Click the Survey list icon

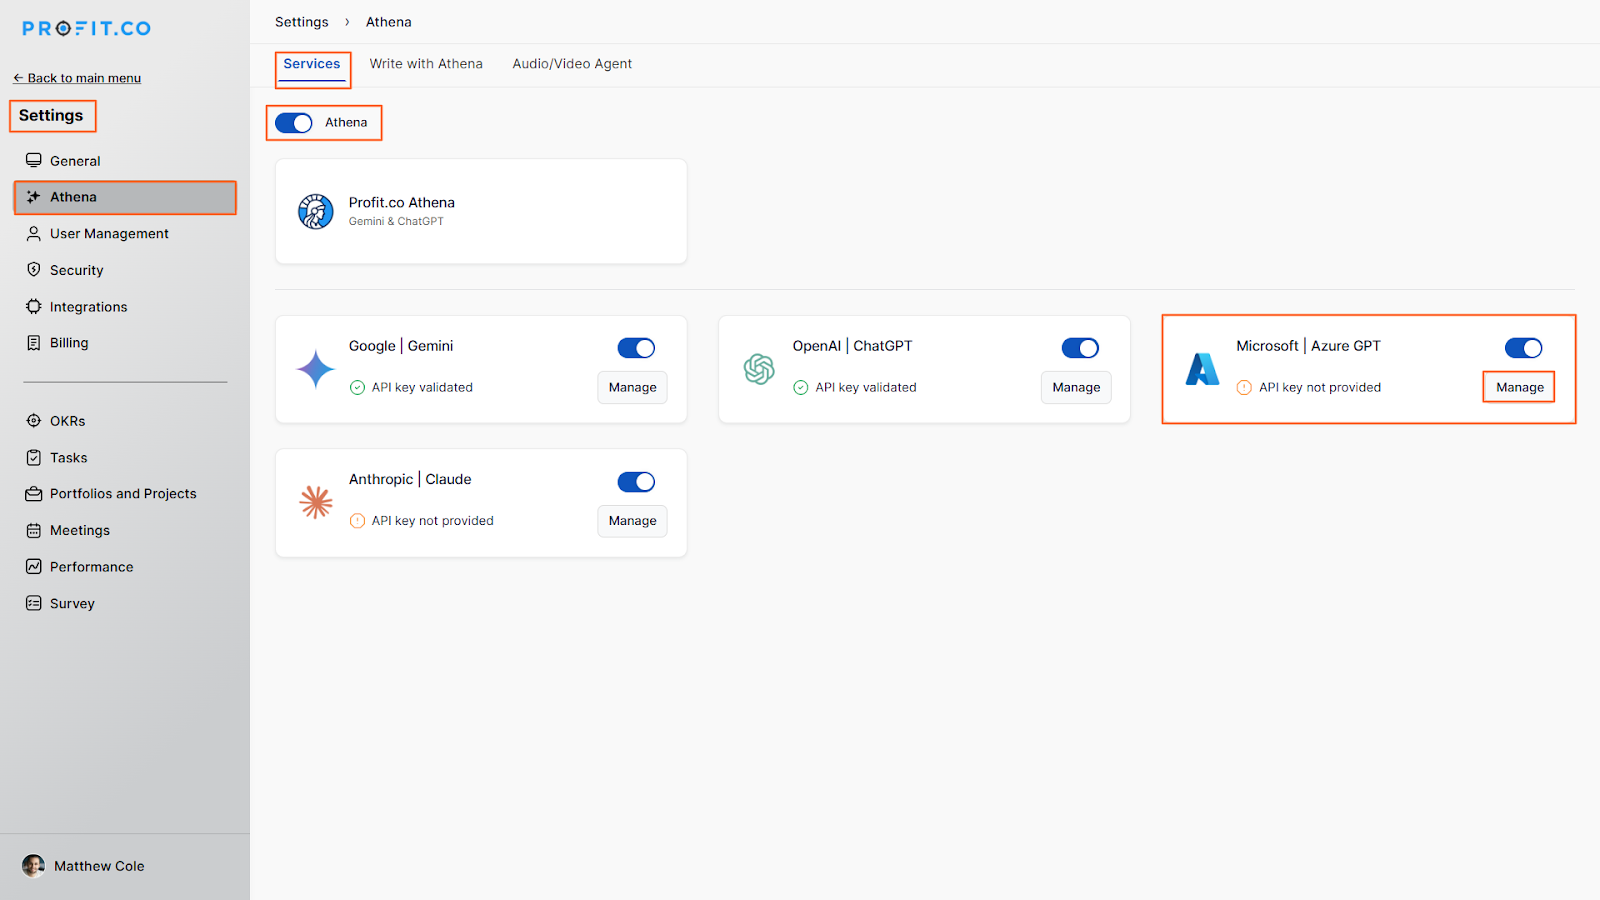pos(34,603)
